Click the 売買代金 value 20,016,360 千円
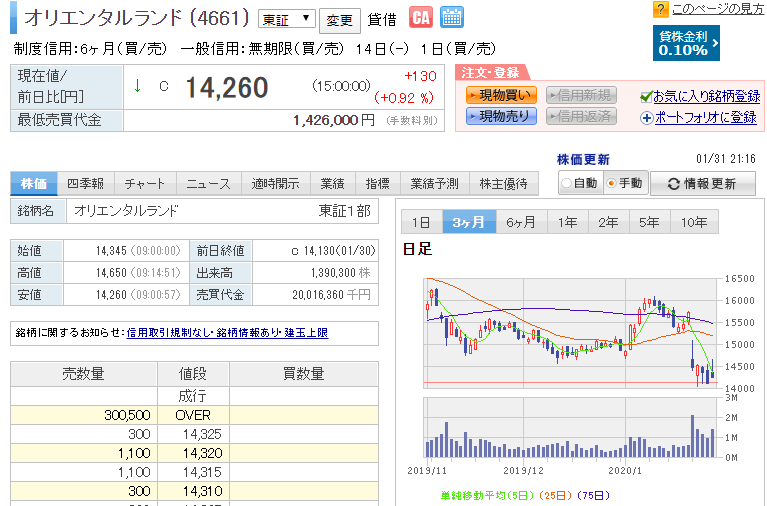The height and width of the screenshot is (506, 767). tap(331, 295)
